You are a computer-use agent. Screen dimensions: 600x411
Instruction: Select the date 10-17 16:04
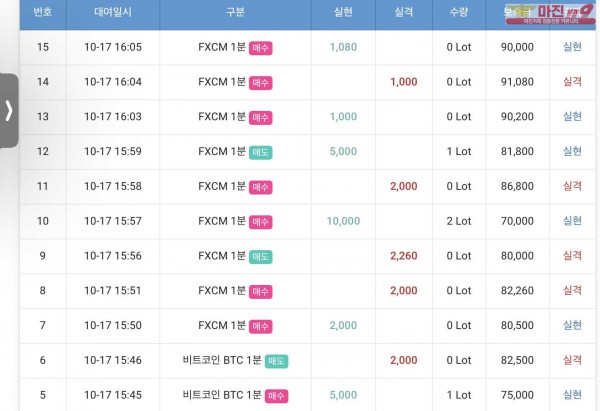coord(113,82)
